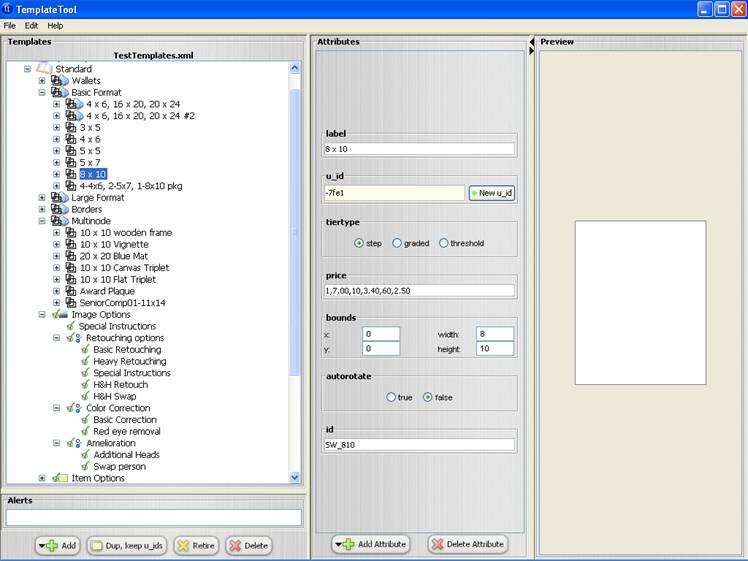
Task: Open the File menu
Action: pyautogui.click(x=10, y=26)
